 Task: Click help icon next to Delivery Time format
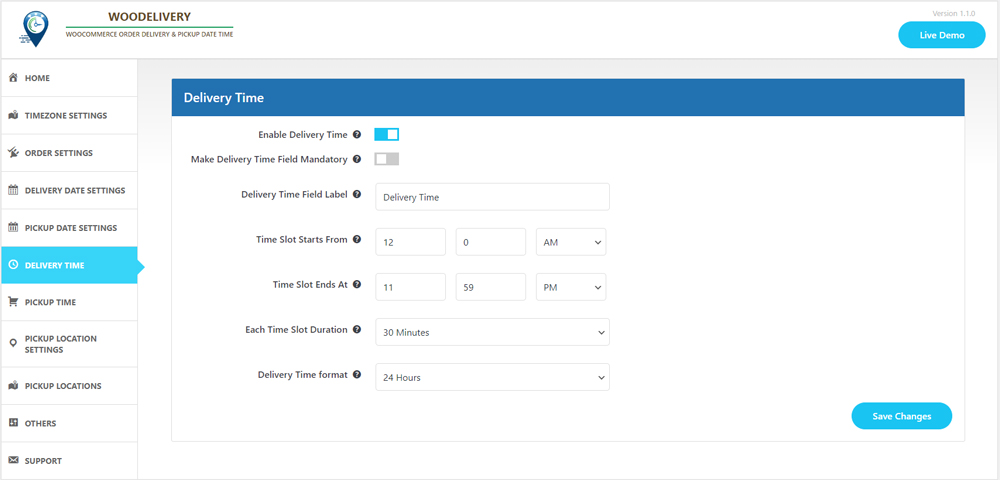(x=357, y=375)
